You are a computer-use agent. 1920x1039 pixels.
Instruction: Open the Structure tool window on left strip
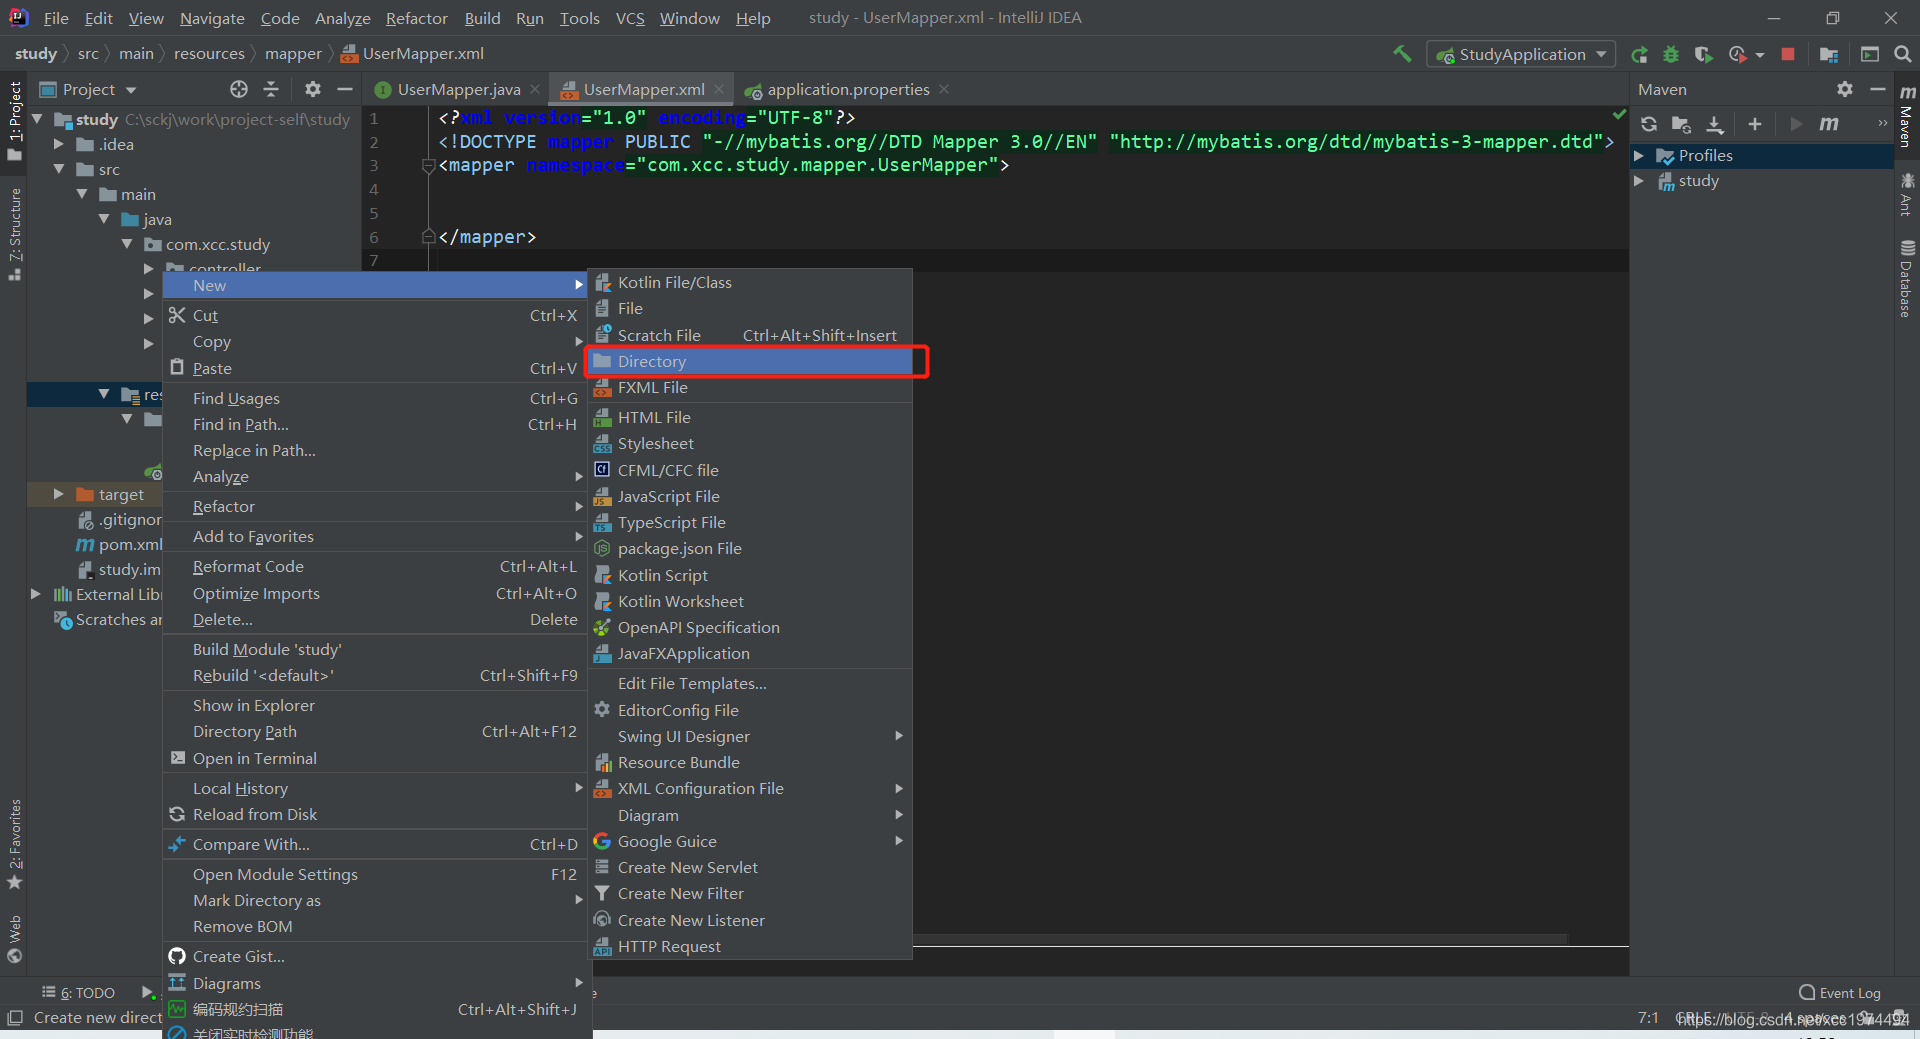click(x=14, y=233)
